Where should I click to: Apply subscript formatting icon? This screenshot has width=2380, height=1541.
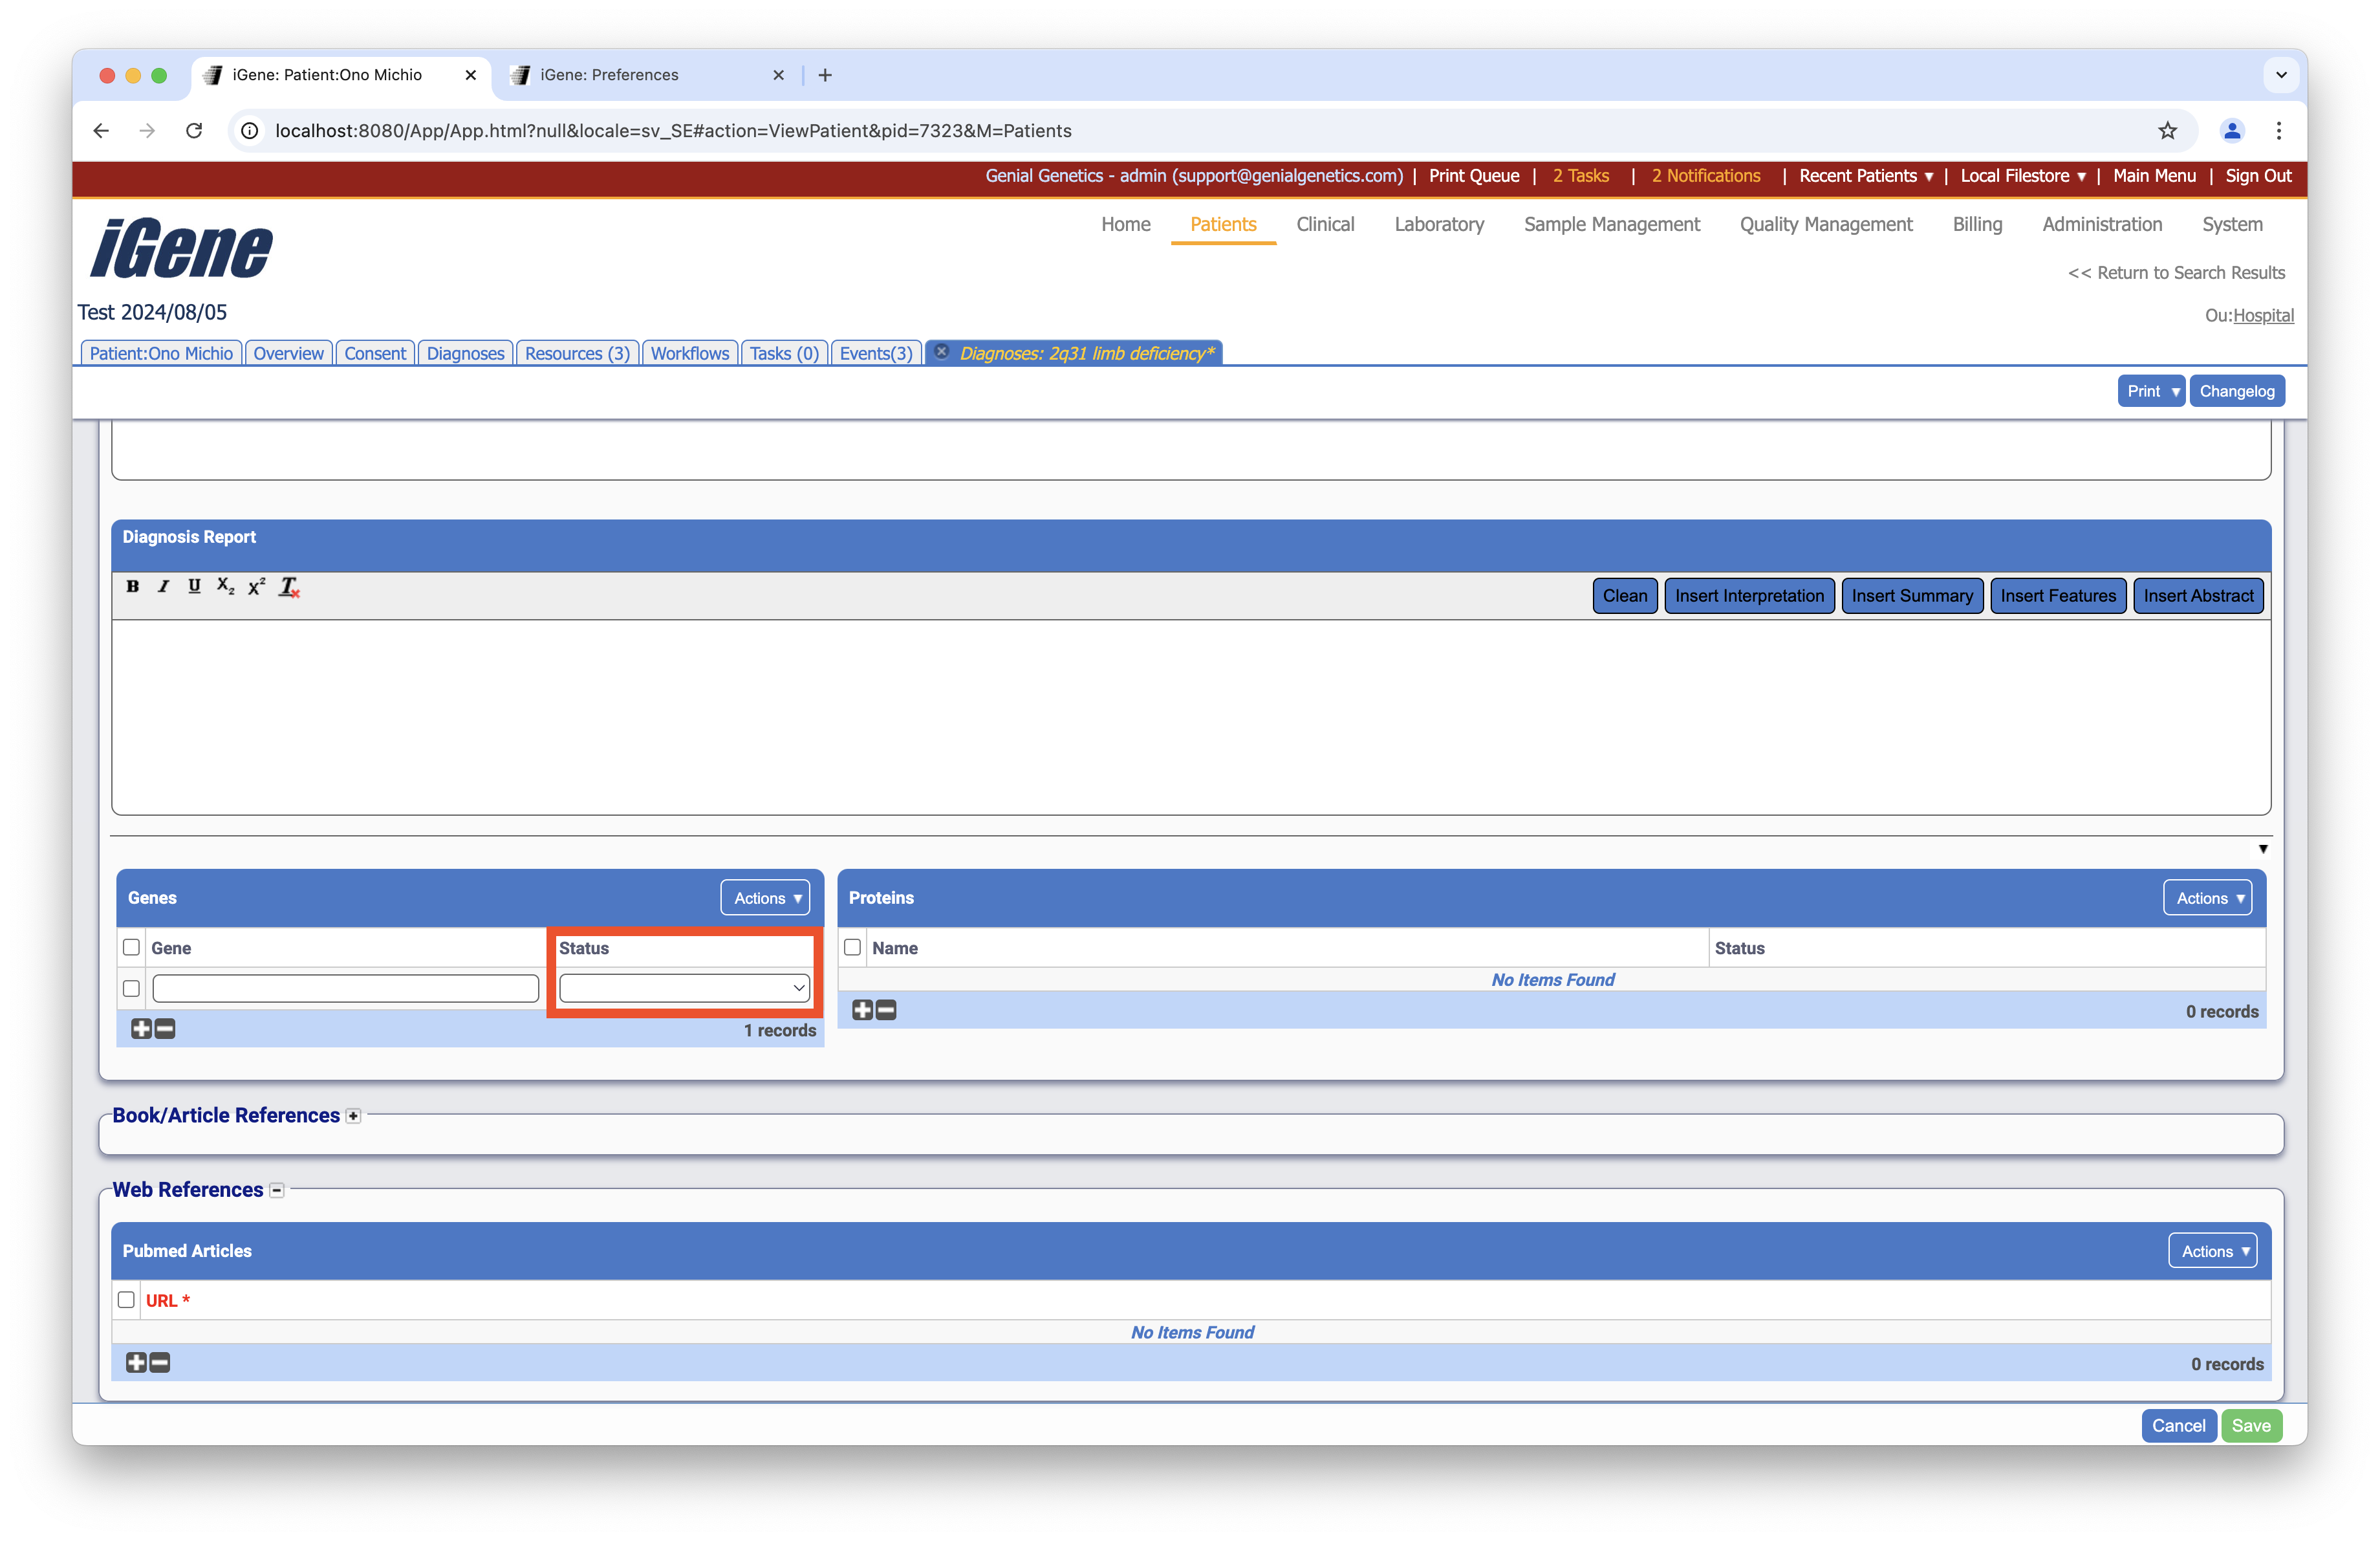click(225, 587)
